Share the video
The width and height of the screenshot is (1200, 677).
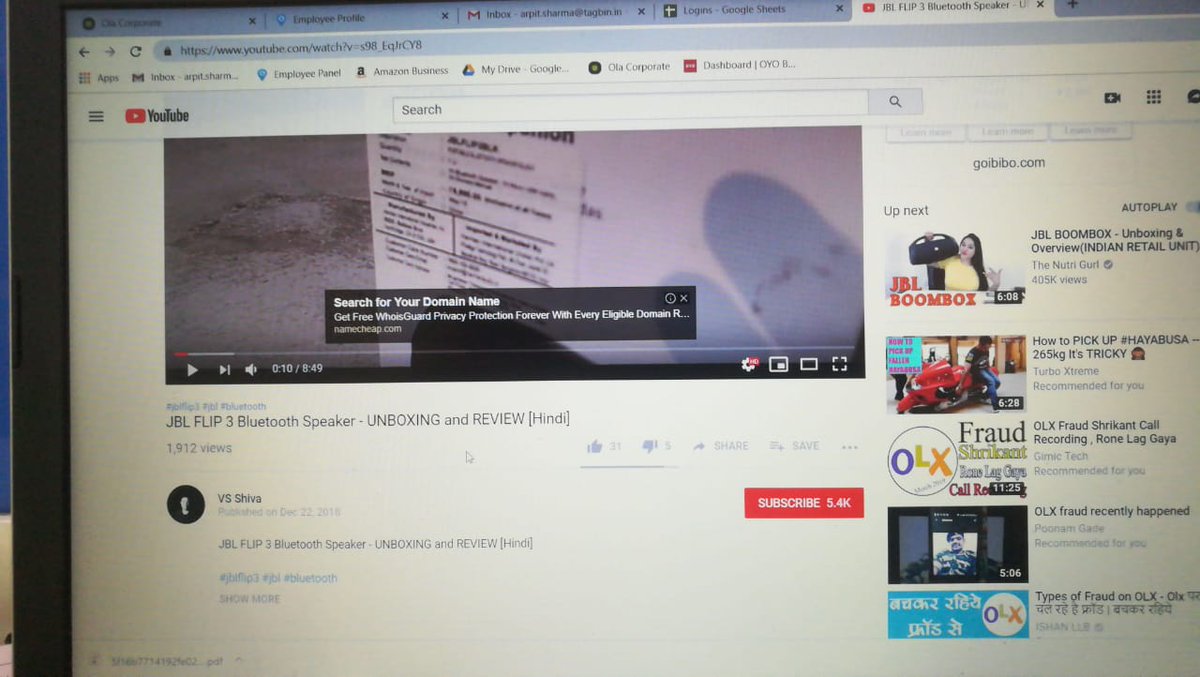coord(720,446)
